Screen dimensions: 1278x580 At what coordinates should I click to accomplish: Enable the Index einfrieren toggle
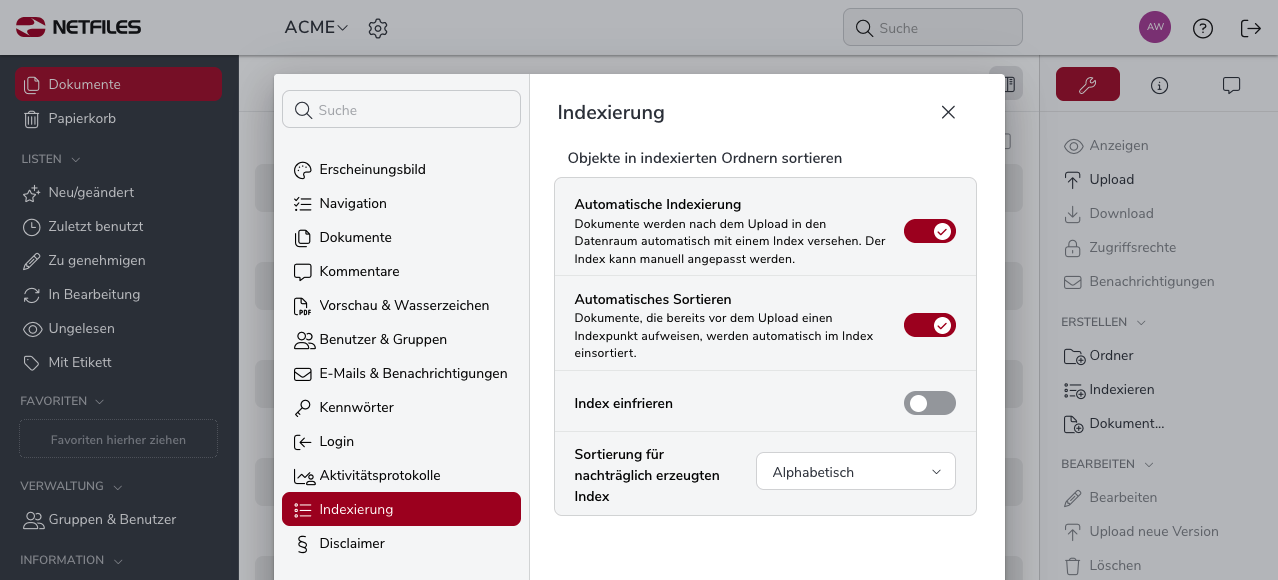(930, 403)
